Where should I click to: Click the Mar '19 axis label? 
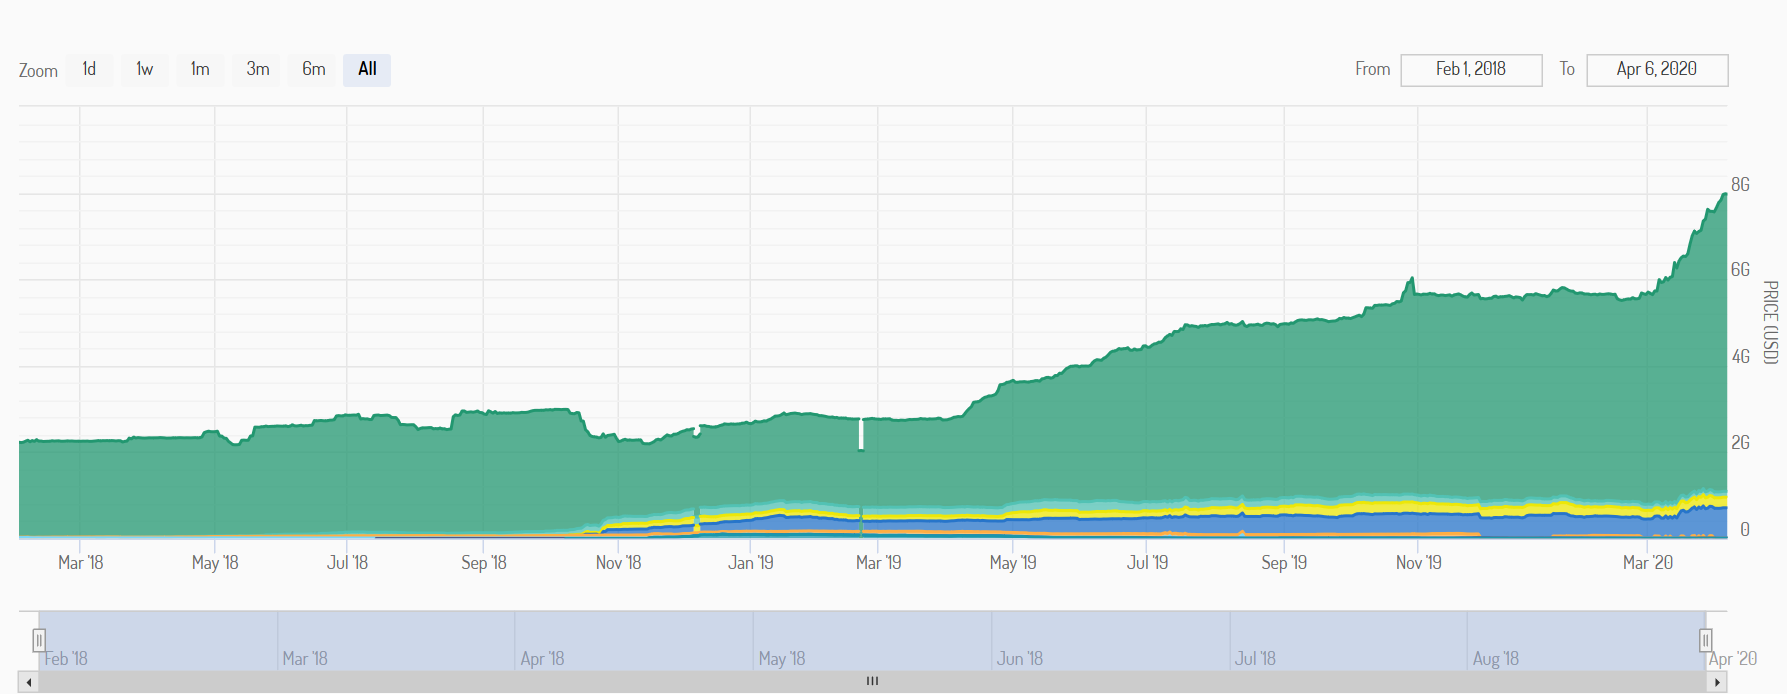(879, 563)
